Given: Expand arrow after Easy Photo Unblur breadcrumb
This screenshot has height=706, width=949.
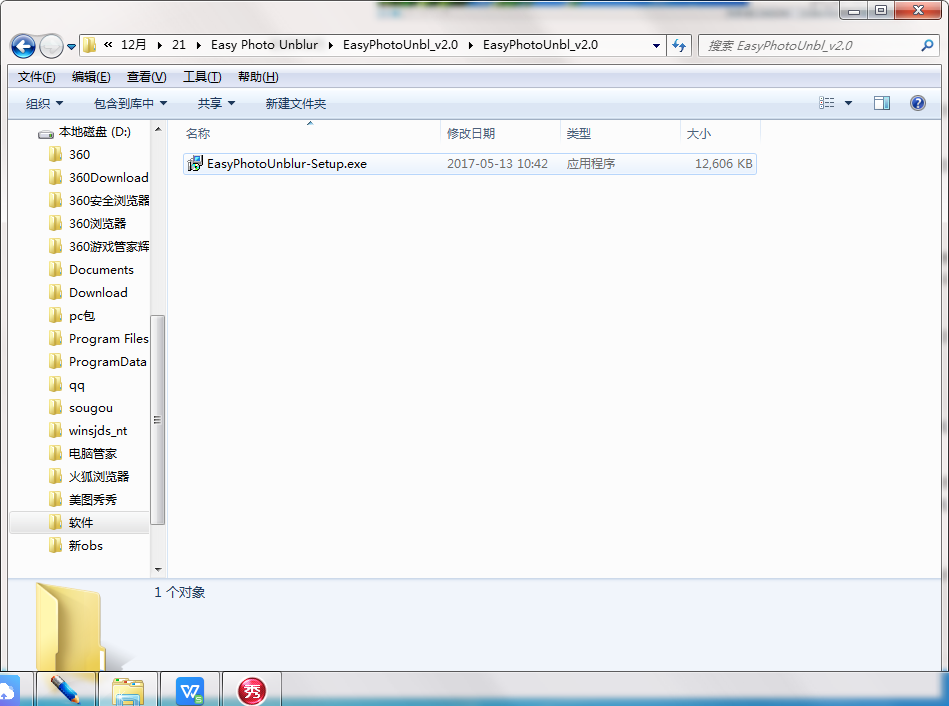Looking at the screenshot, I should tap(330, 45).
